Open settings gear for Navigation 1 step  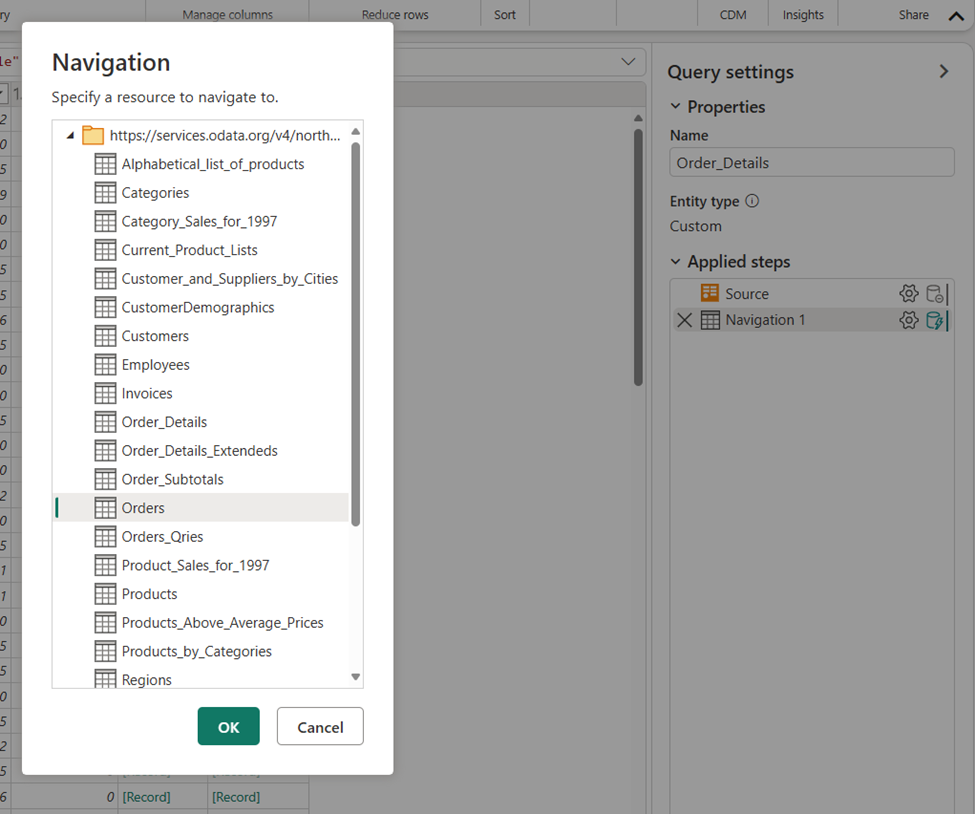(x=908, y=320)
